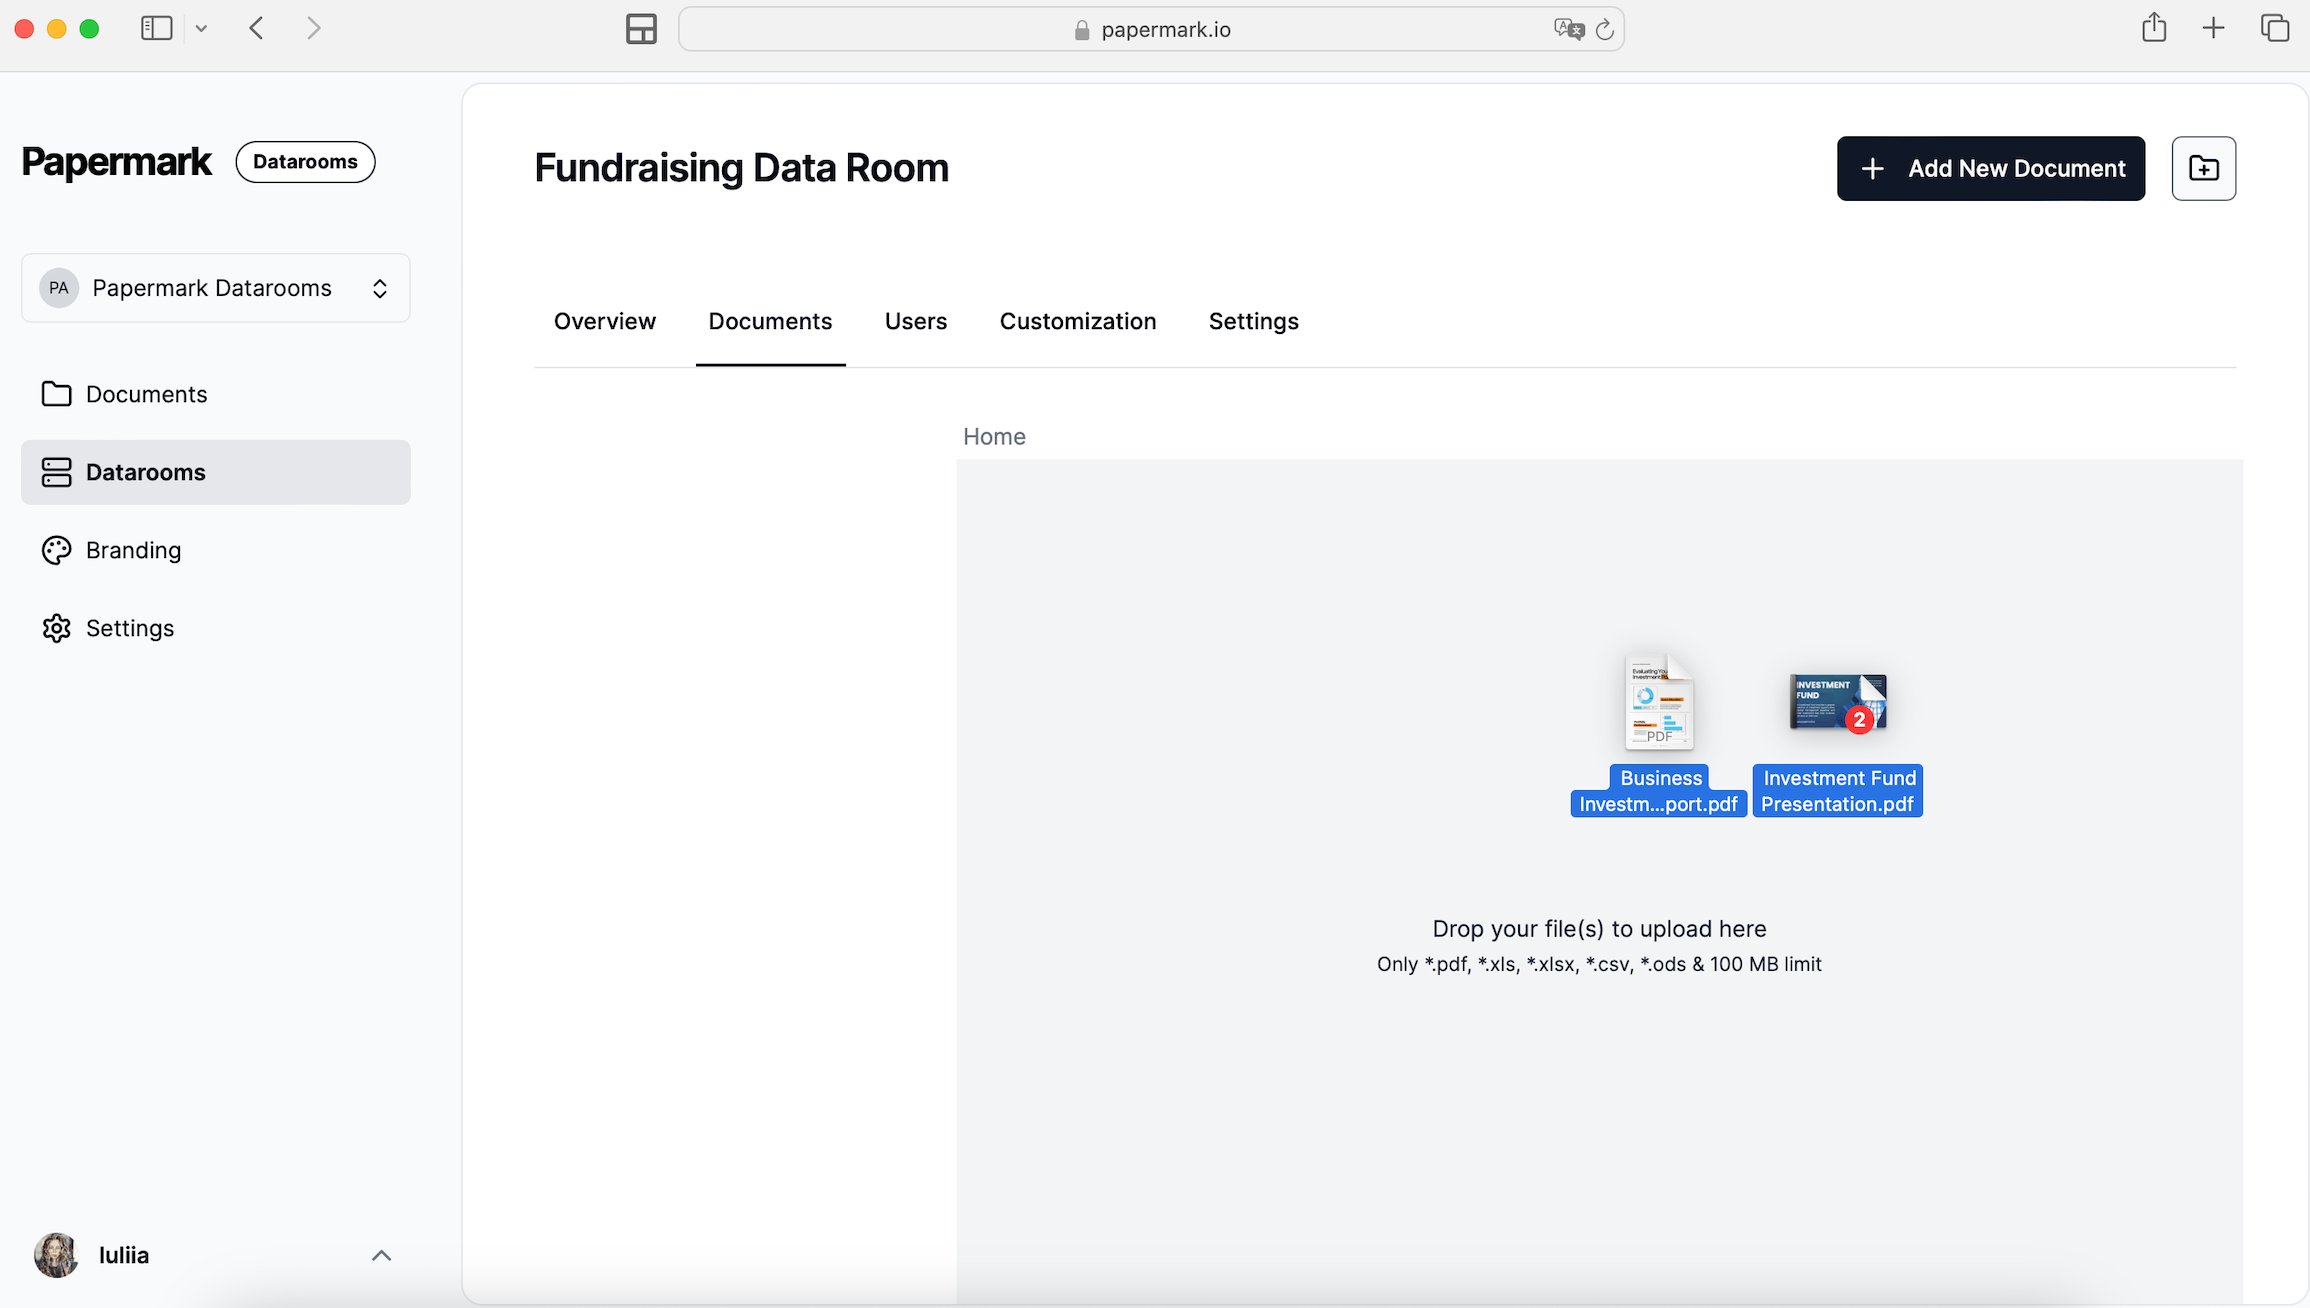Click the page translate icon in address bar

tap(1567, 29)
